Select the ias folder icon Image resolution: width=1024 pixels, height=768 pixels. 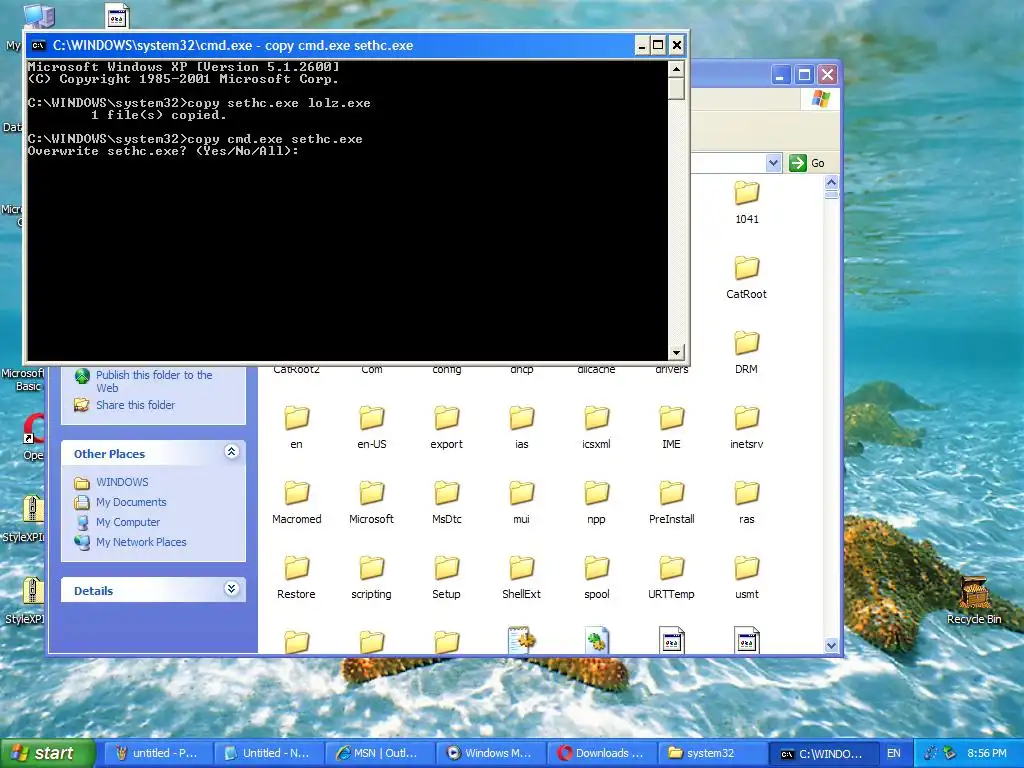click(x=522, y=418)
